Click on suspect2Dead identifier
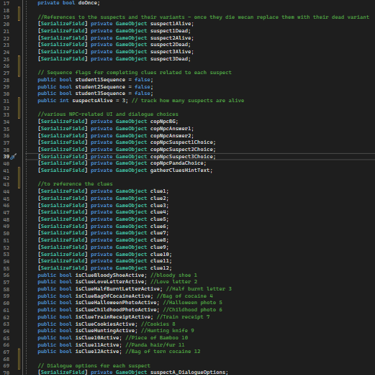The image size is (375, 375). 169,45
